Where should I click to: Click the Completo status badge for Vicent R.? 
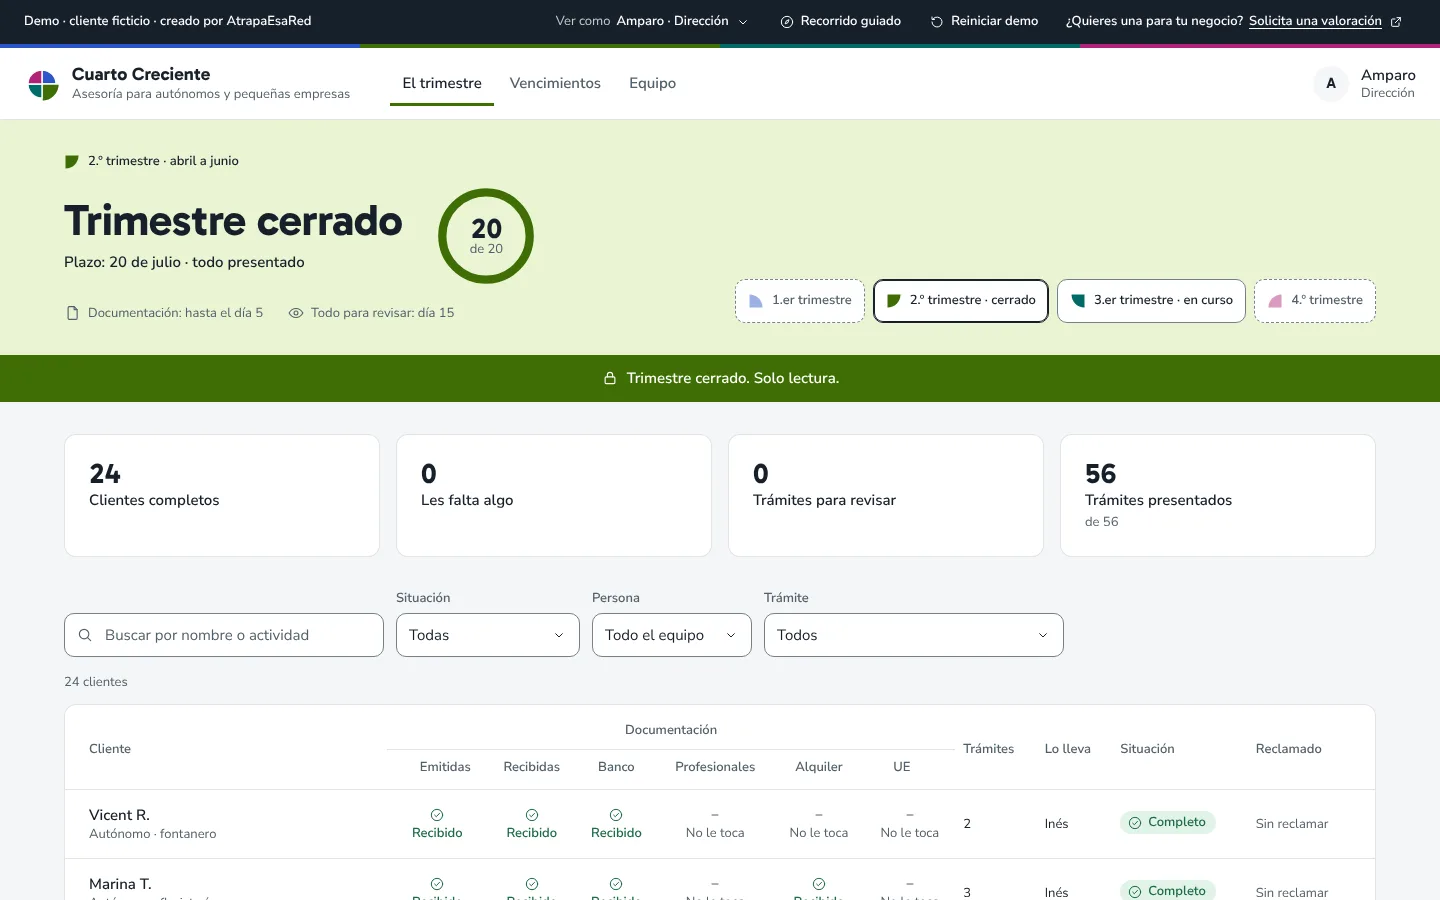[1168, 822]
